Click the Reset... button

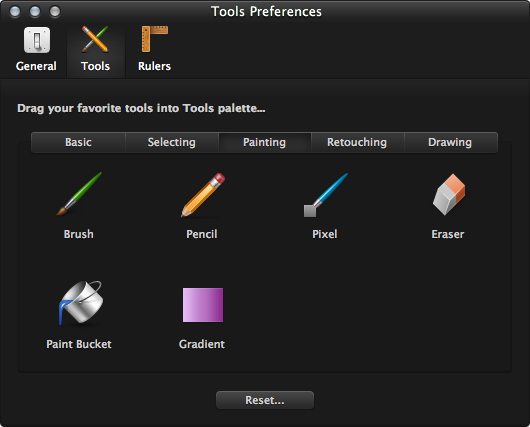tap(265, 400)
